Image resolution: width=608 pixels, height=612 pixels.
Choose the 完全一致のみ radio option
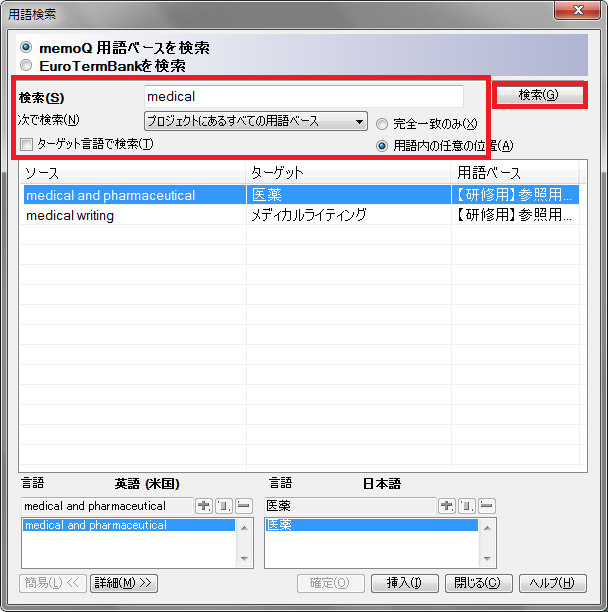383,125
